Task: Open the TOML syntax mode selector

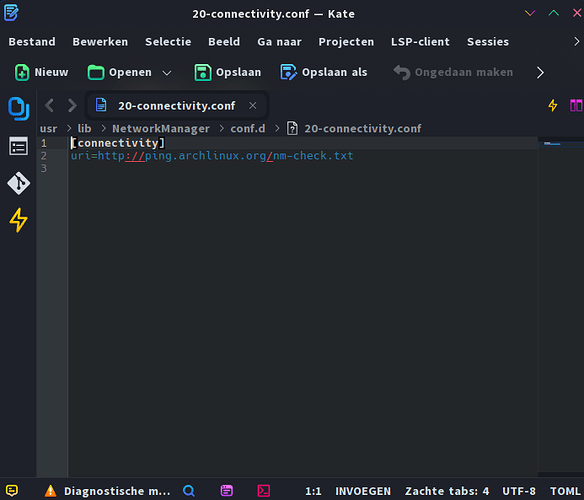Action: click(x=566, y=491)
